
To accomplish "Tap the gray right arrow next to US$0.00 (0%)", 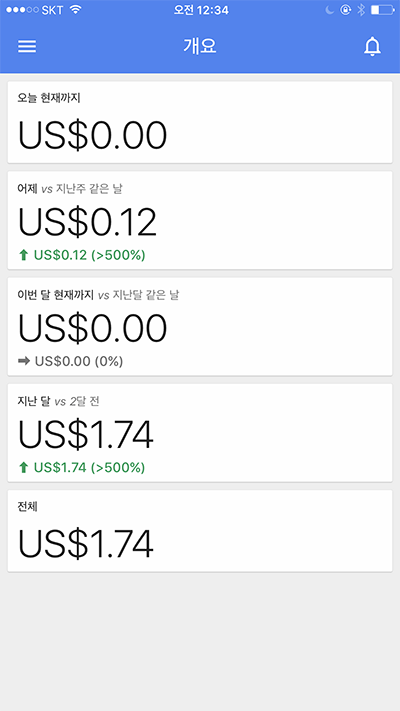I will (24, 361).
